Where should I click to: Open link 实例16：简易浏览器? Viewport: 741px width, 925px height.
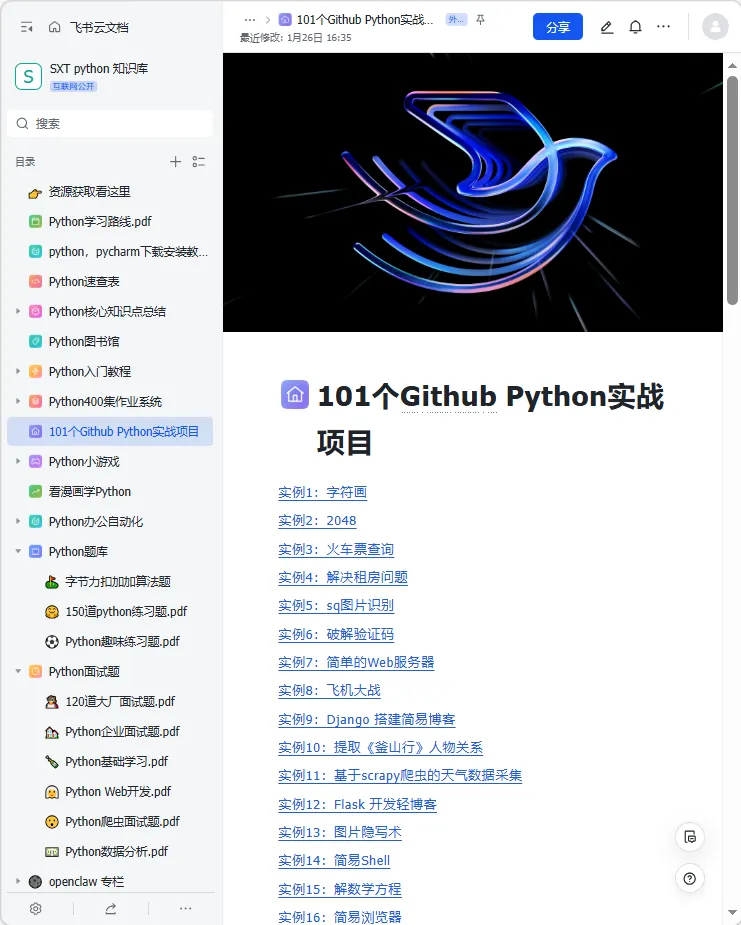coord(340,917)
